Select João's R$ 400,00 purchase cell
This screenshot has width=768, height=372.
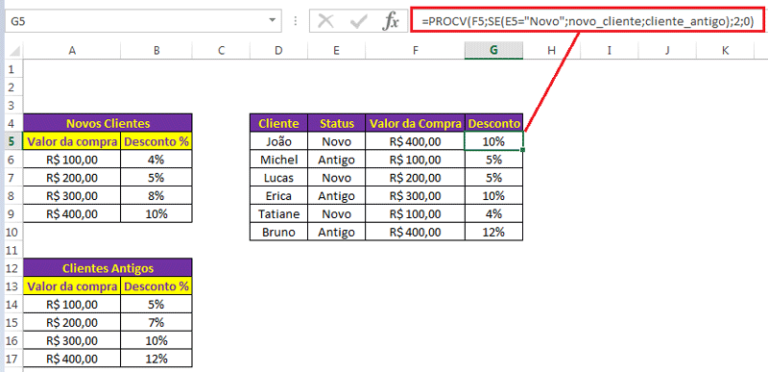click(x=415, y=141)
